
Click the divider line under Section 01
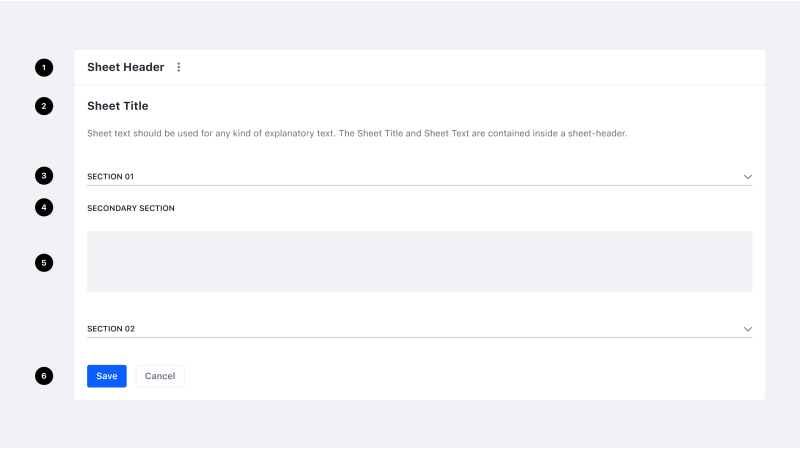coord(419,185)
